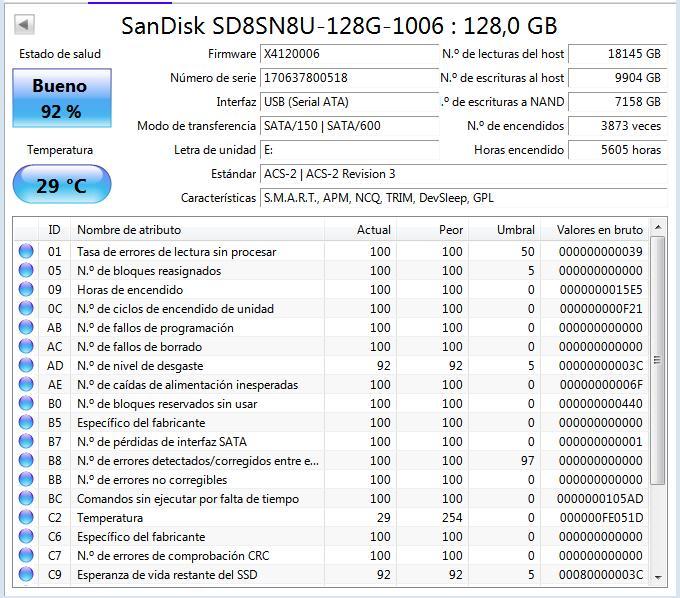The image size is (680, 598).
Task: Click the 29 °C temperature button
Action: click(x=62, y=185)
